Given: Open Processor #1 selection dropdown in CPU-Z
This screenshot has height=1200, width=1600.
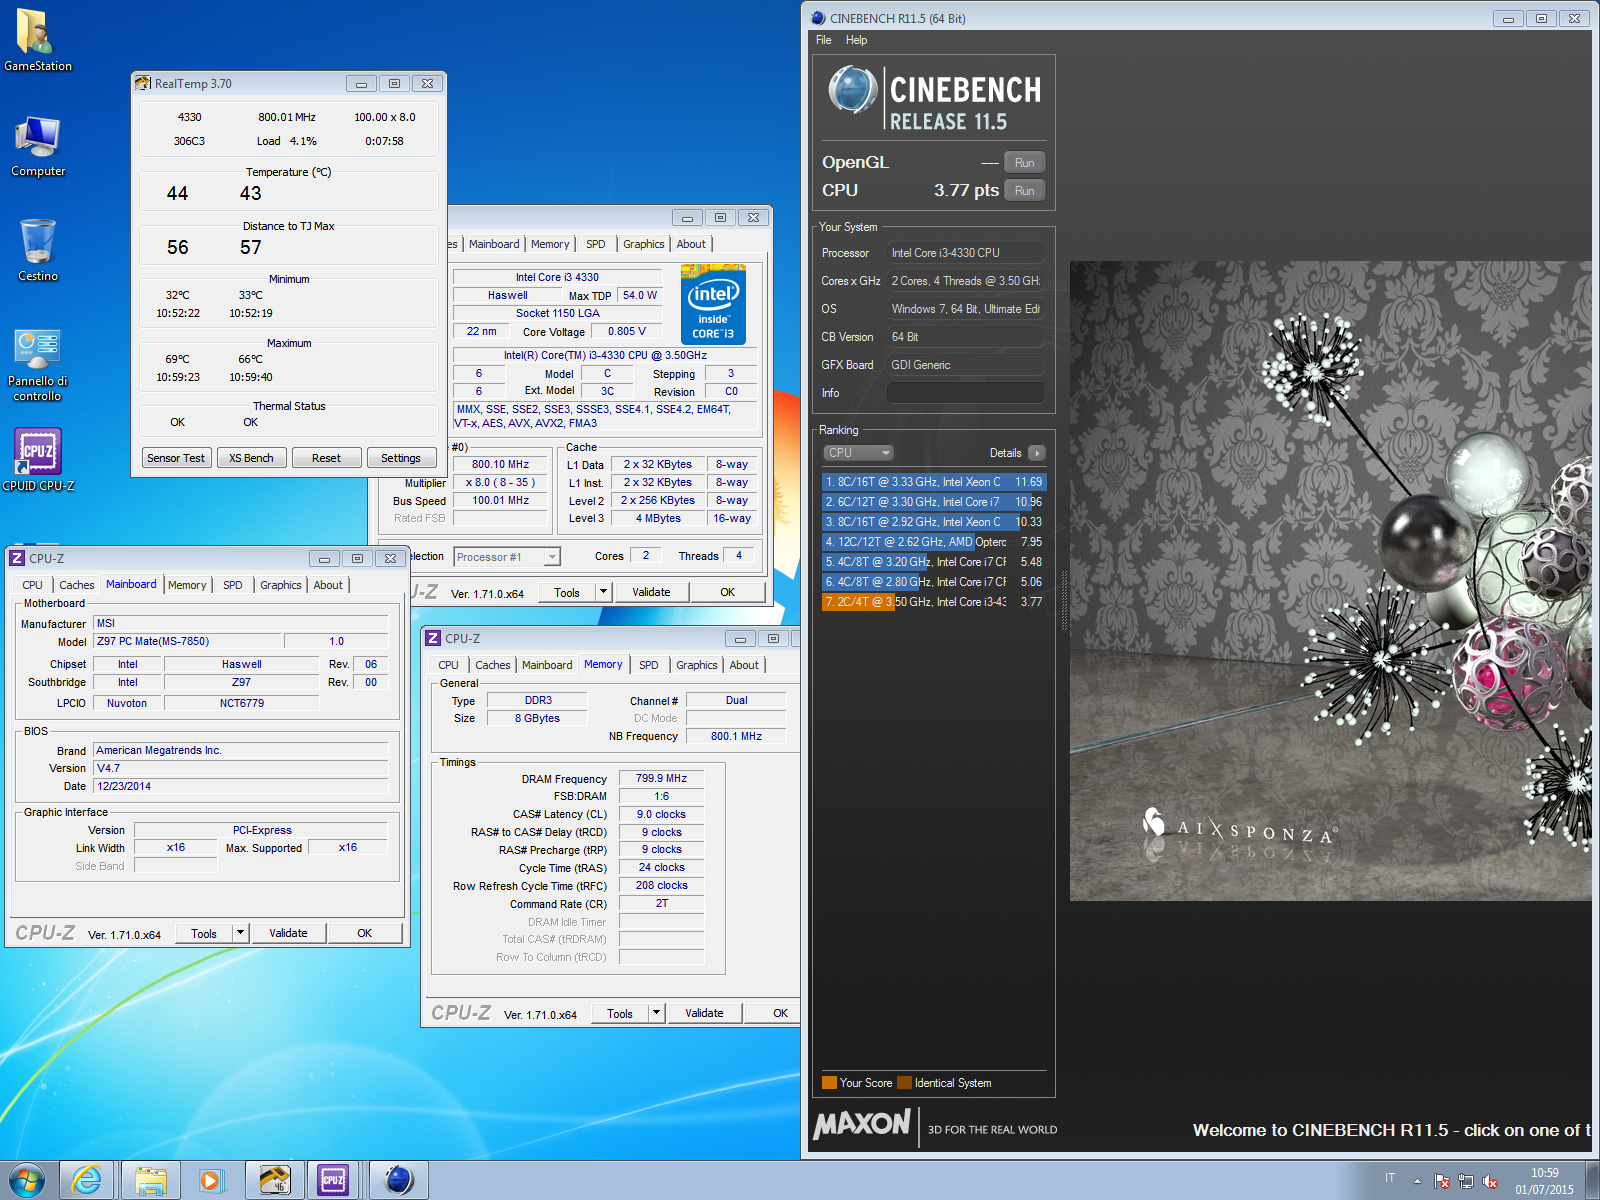Looking at the screenshot, I should pyautogui.click(x=507, y=557).
